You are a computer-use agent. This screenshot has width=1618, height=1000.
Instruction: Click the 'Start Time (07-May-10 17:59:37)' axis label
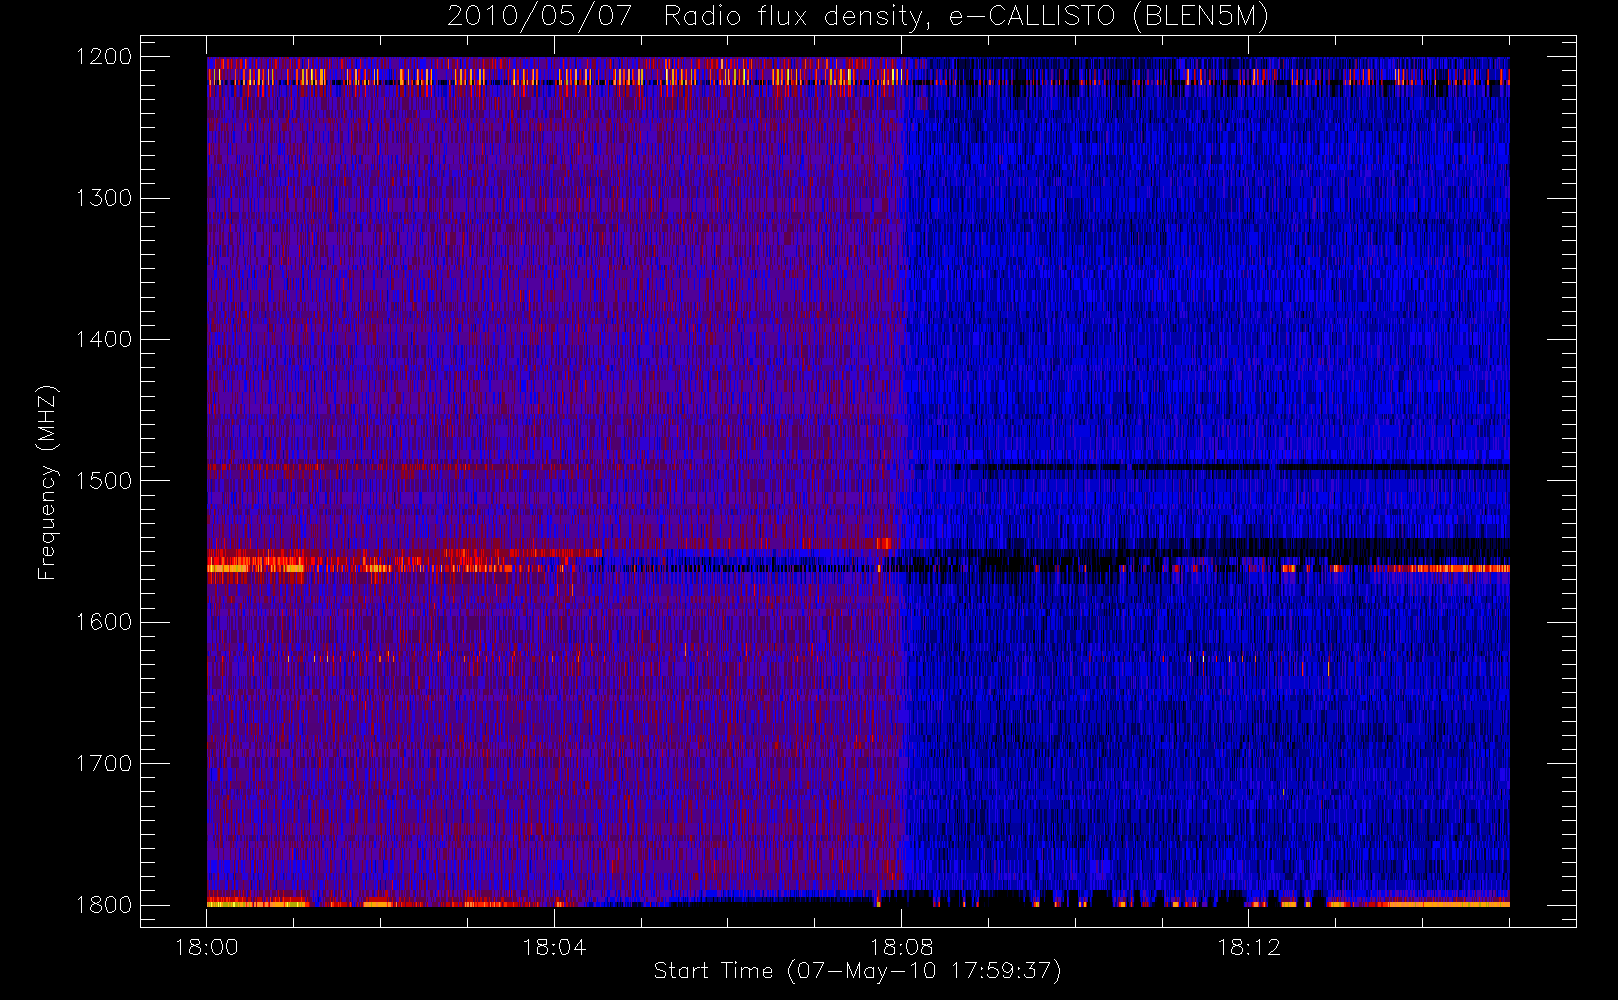tap(858, 971)
